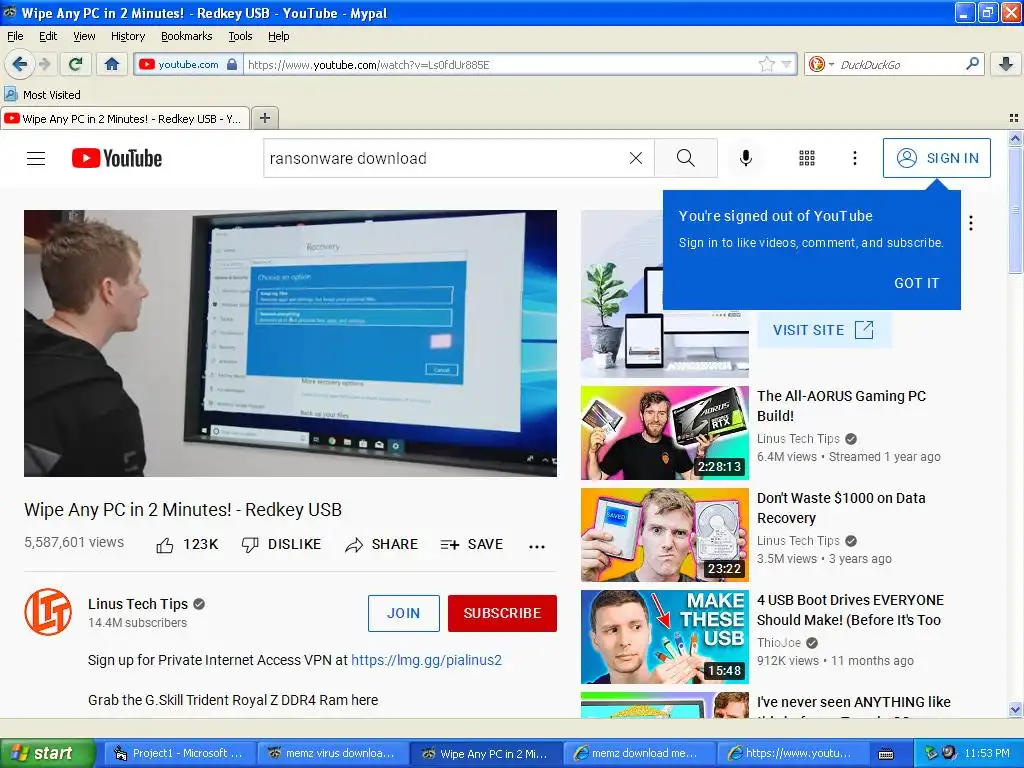Click the main video player
The height and width of the screenshot is (768, 1024).
point(291,343)
